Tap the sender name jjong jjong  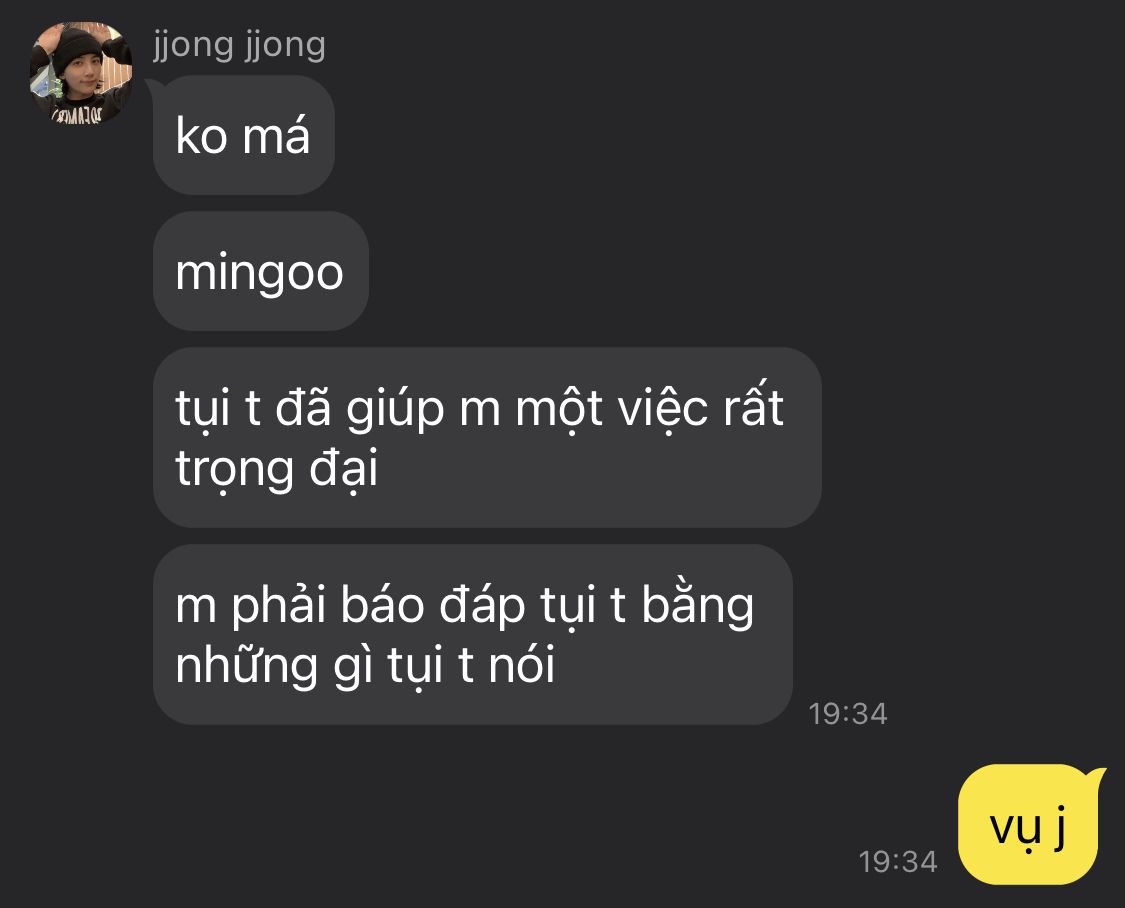tap(240, 45)
